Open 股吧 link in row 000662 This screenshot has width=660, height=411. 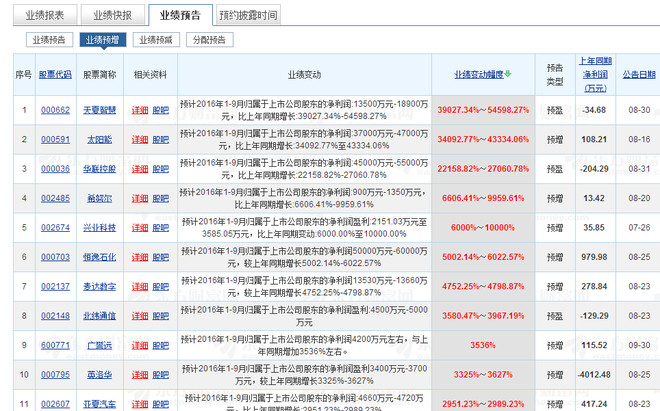click(160, 110)
